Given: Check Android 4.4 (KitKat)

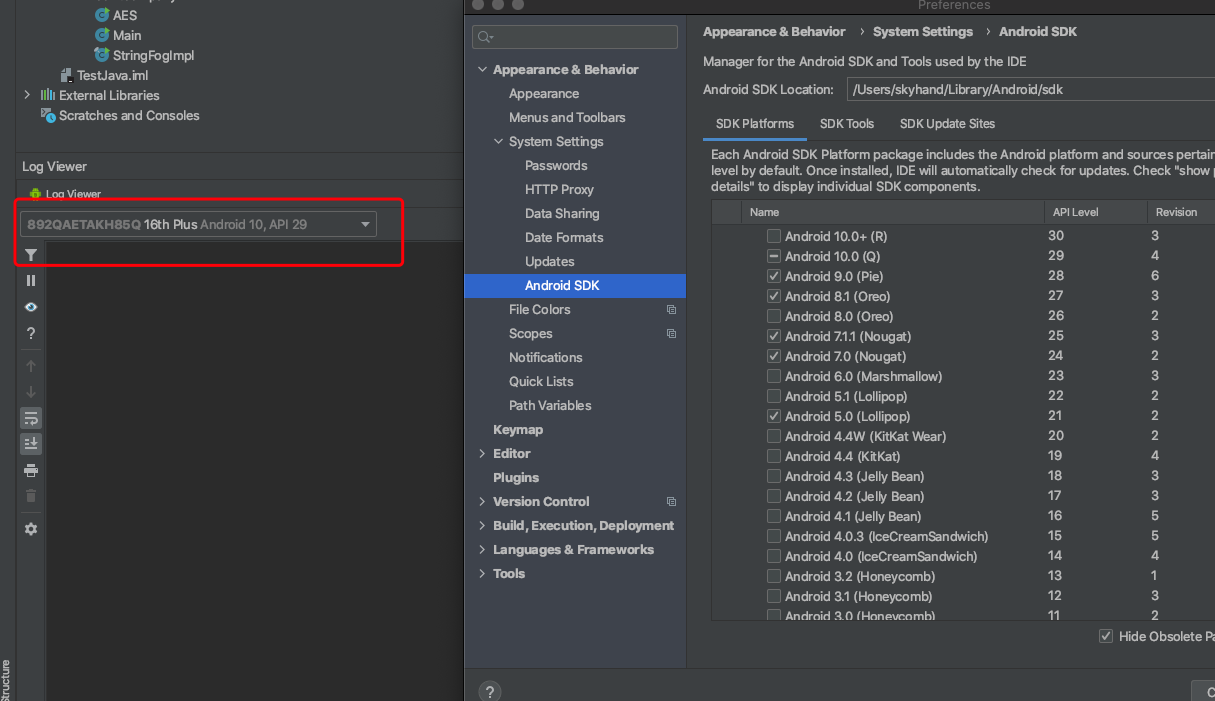Looking at the screenshot, I should click(x=774, y=456).
